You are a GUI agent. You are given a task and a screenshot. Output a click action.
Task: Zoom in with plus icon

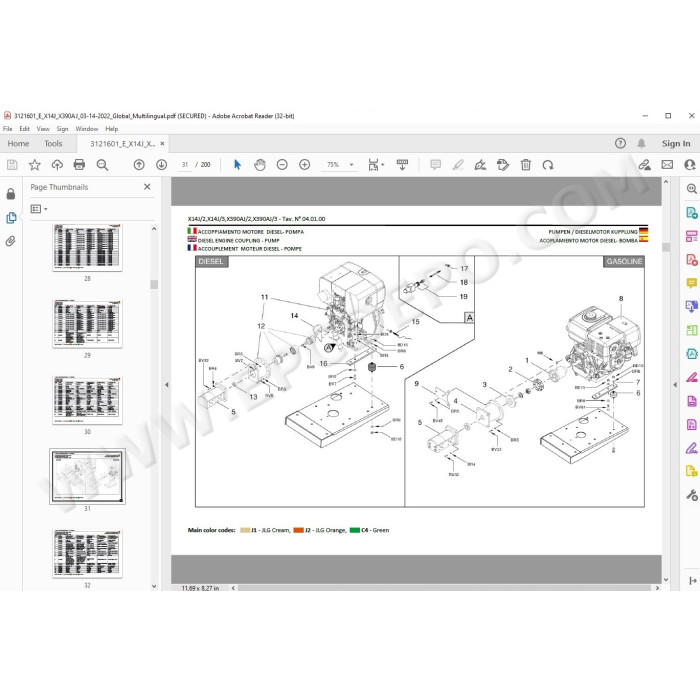click(x=304, y=165)
